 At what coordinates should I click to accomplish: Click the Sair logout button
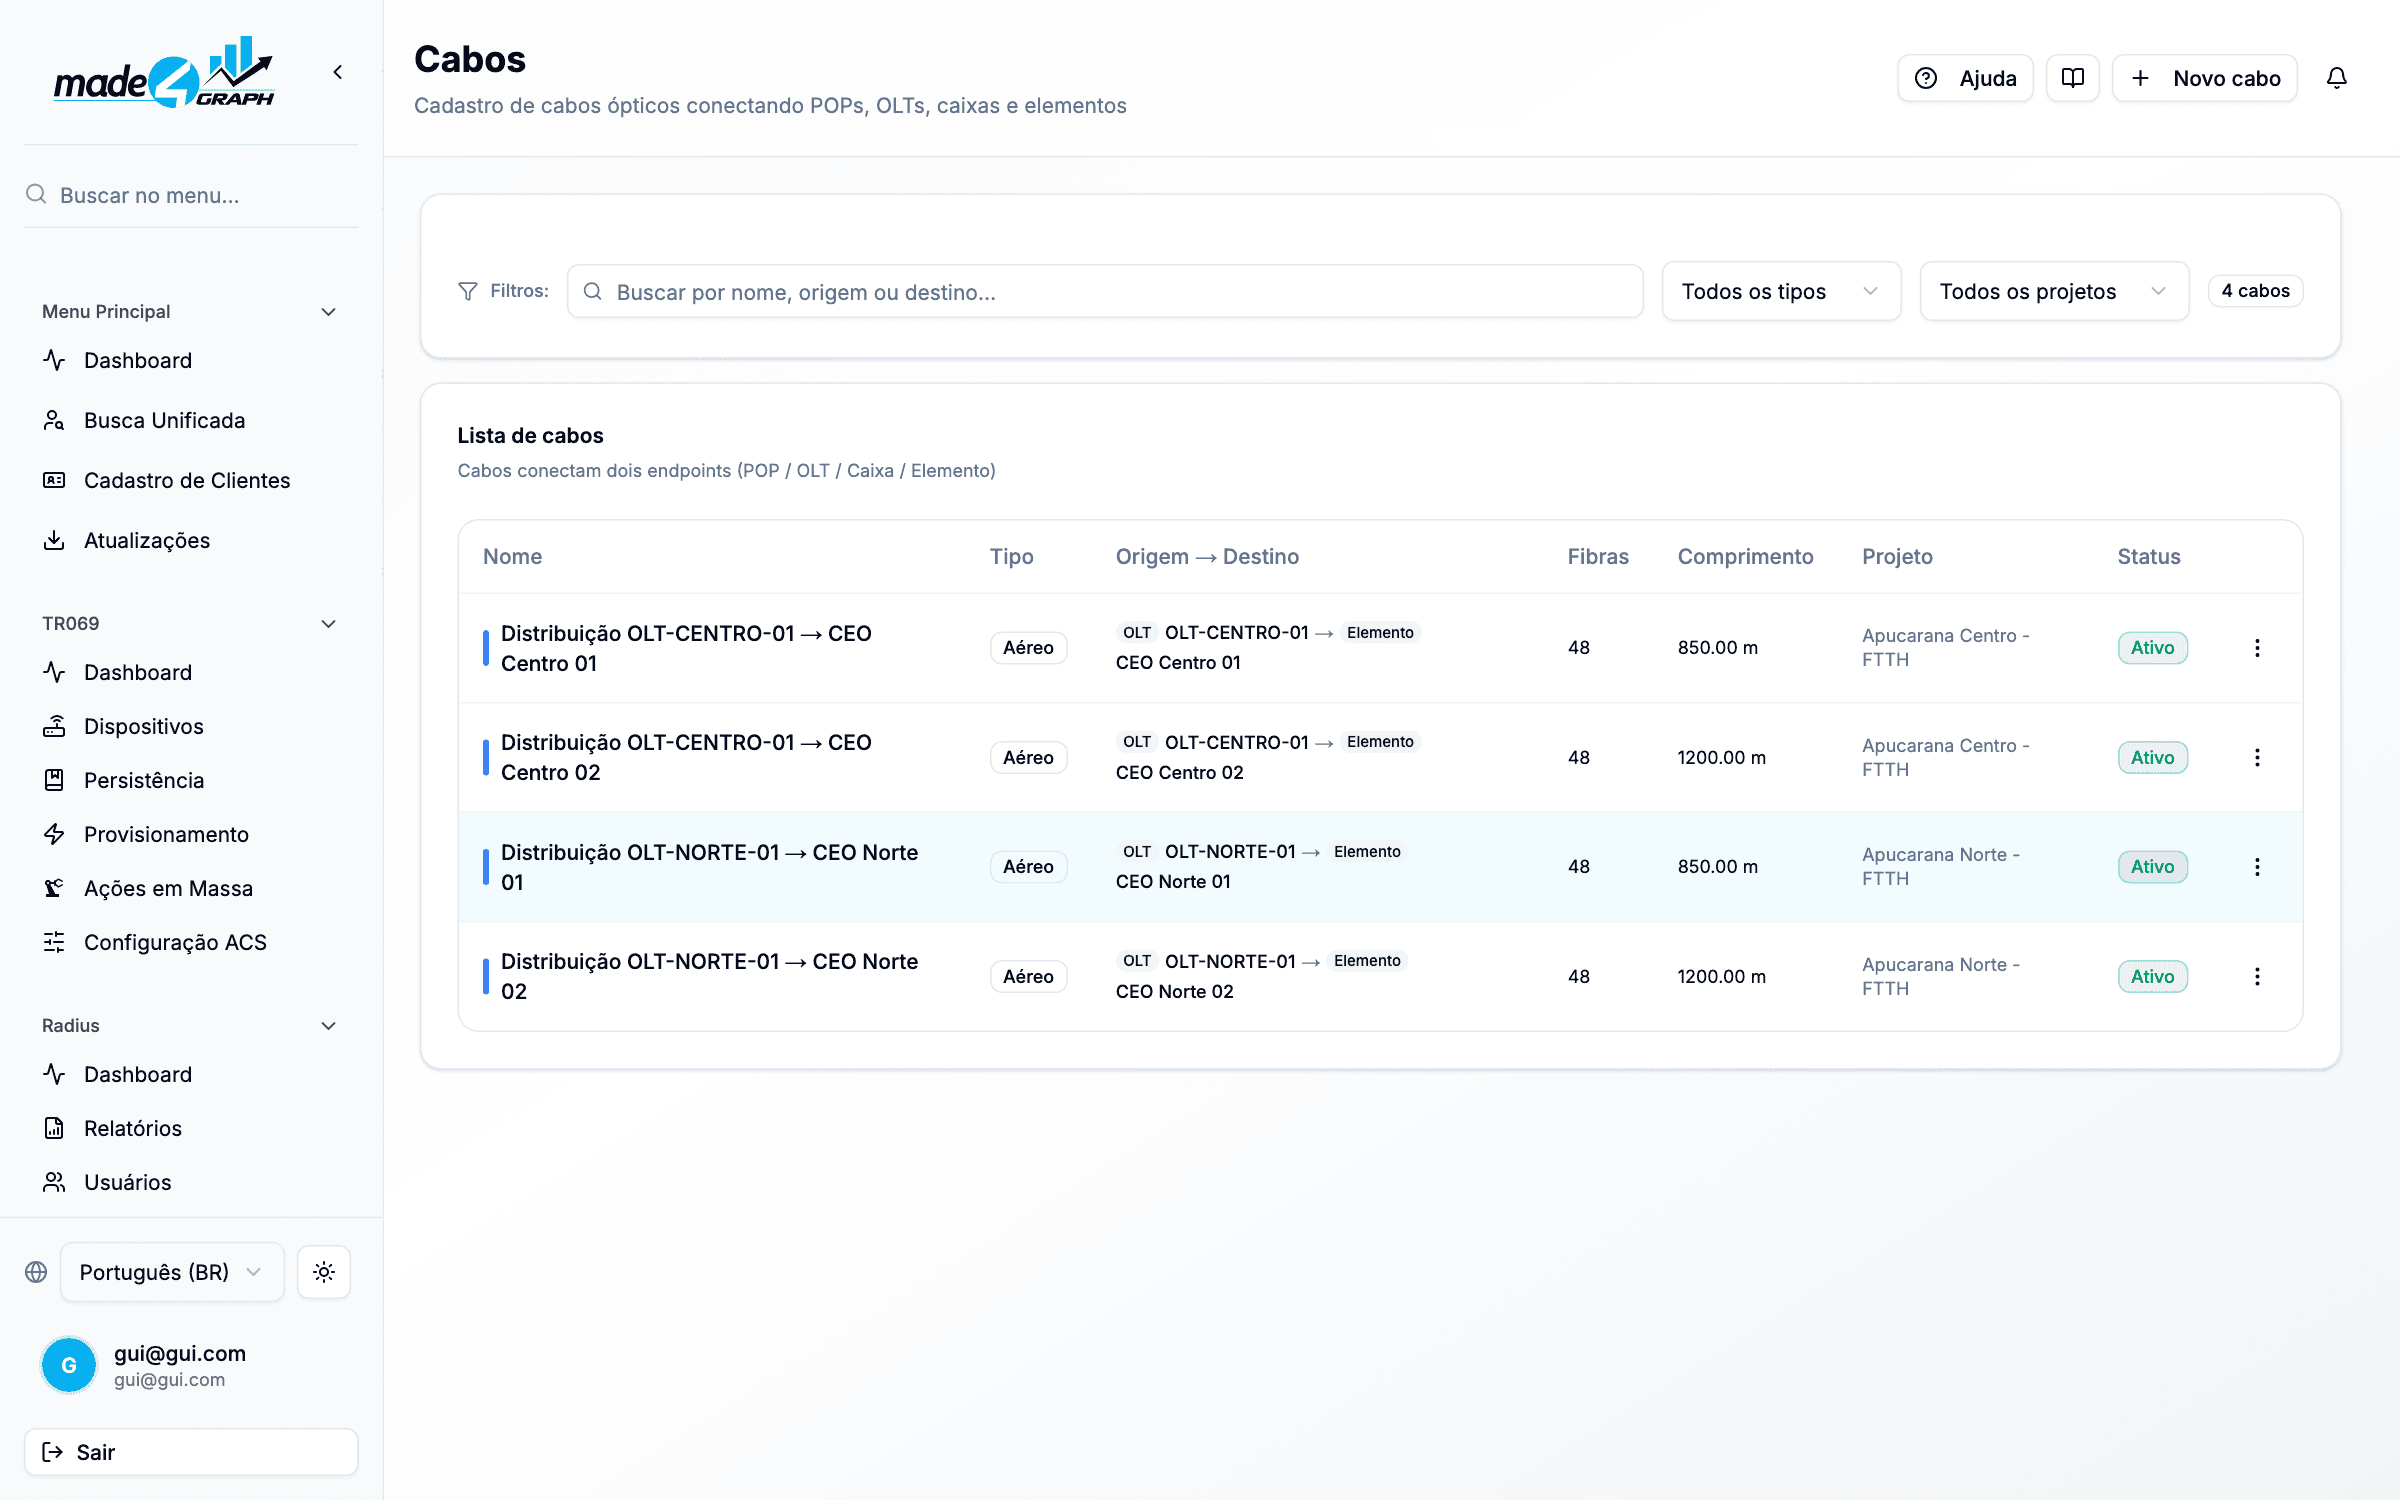(191, 1452)
